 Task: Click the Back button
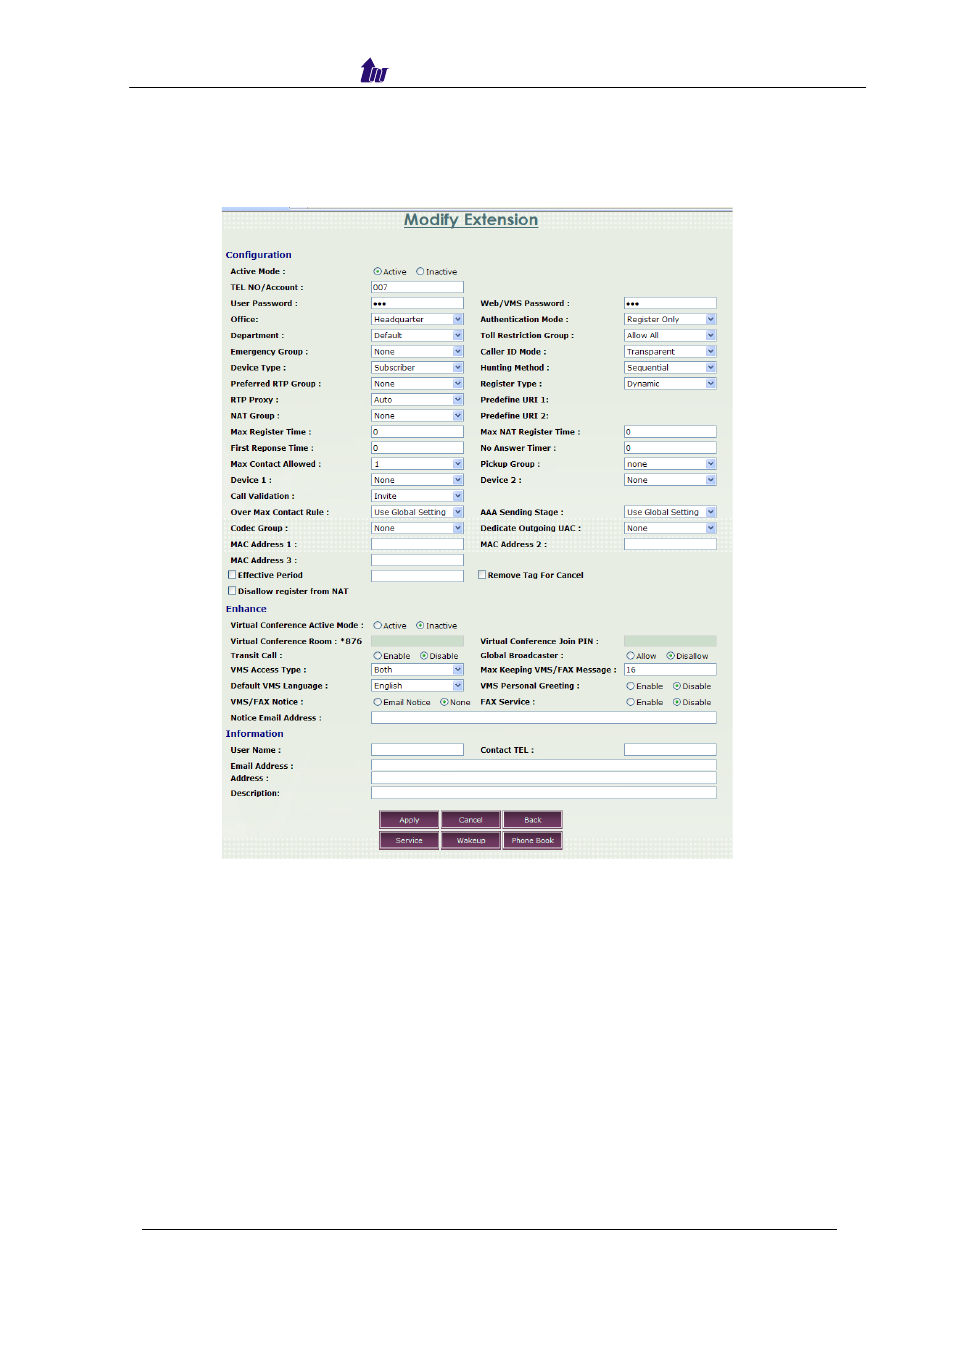click(x=533, y=820)
